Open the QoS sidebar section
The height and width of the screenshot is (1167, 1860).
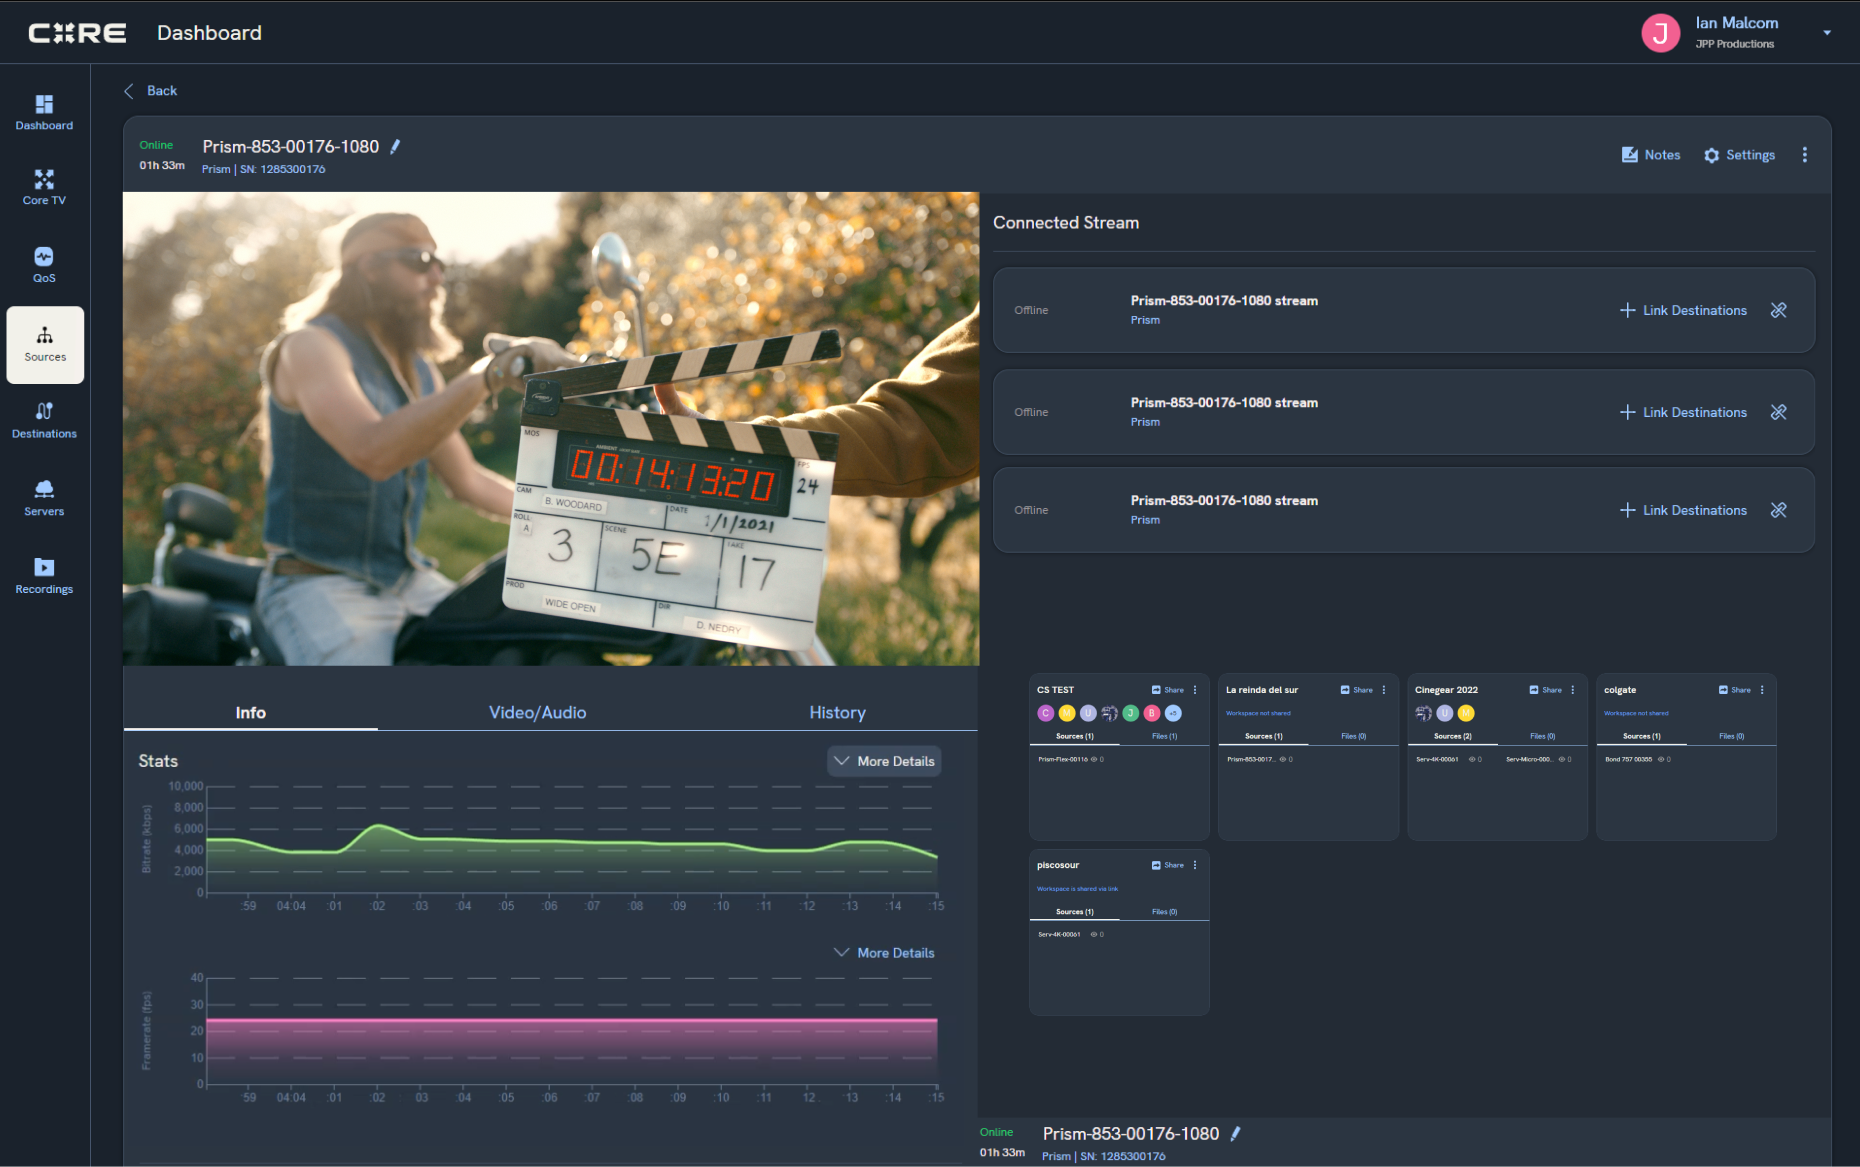pos(44,265)
